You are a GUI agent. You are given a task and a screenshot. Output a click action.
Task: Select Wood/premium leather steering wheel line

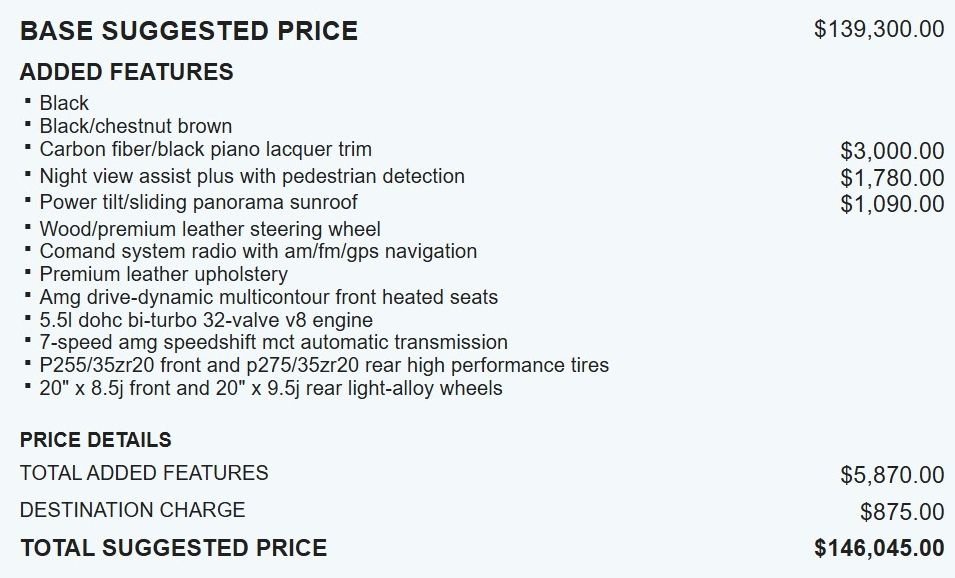(x=210, y=229)
